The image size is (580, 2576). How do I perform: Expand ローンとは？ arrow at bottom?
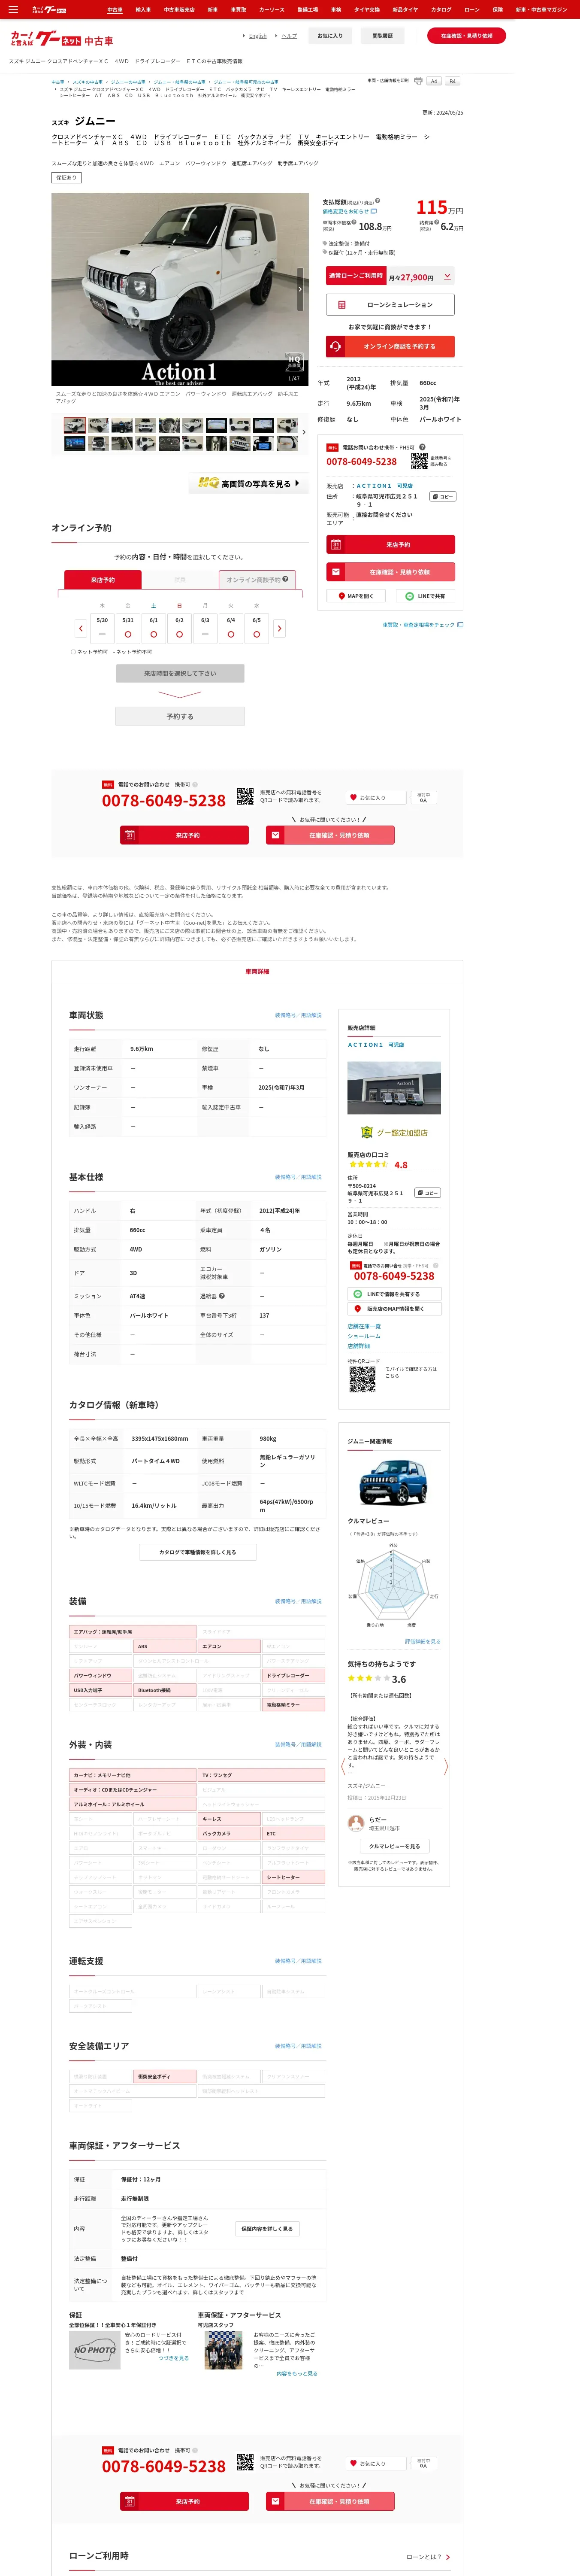point(448,2557)
